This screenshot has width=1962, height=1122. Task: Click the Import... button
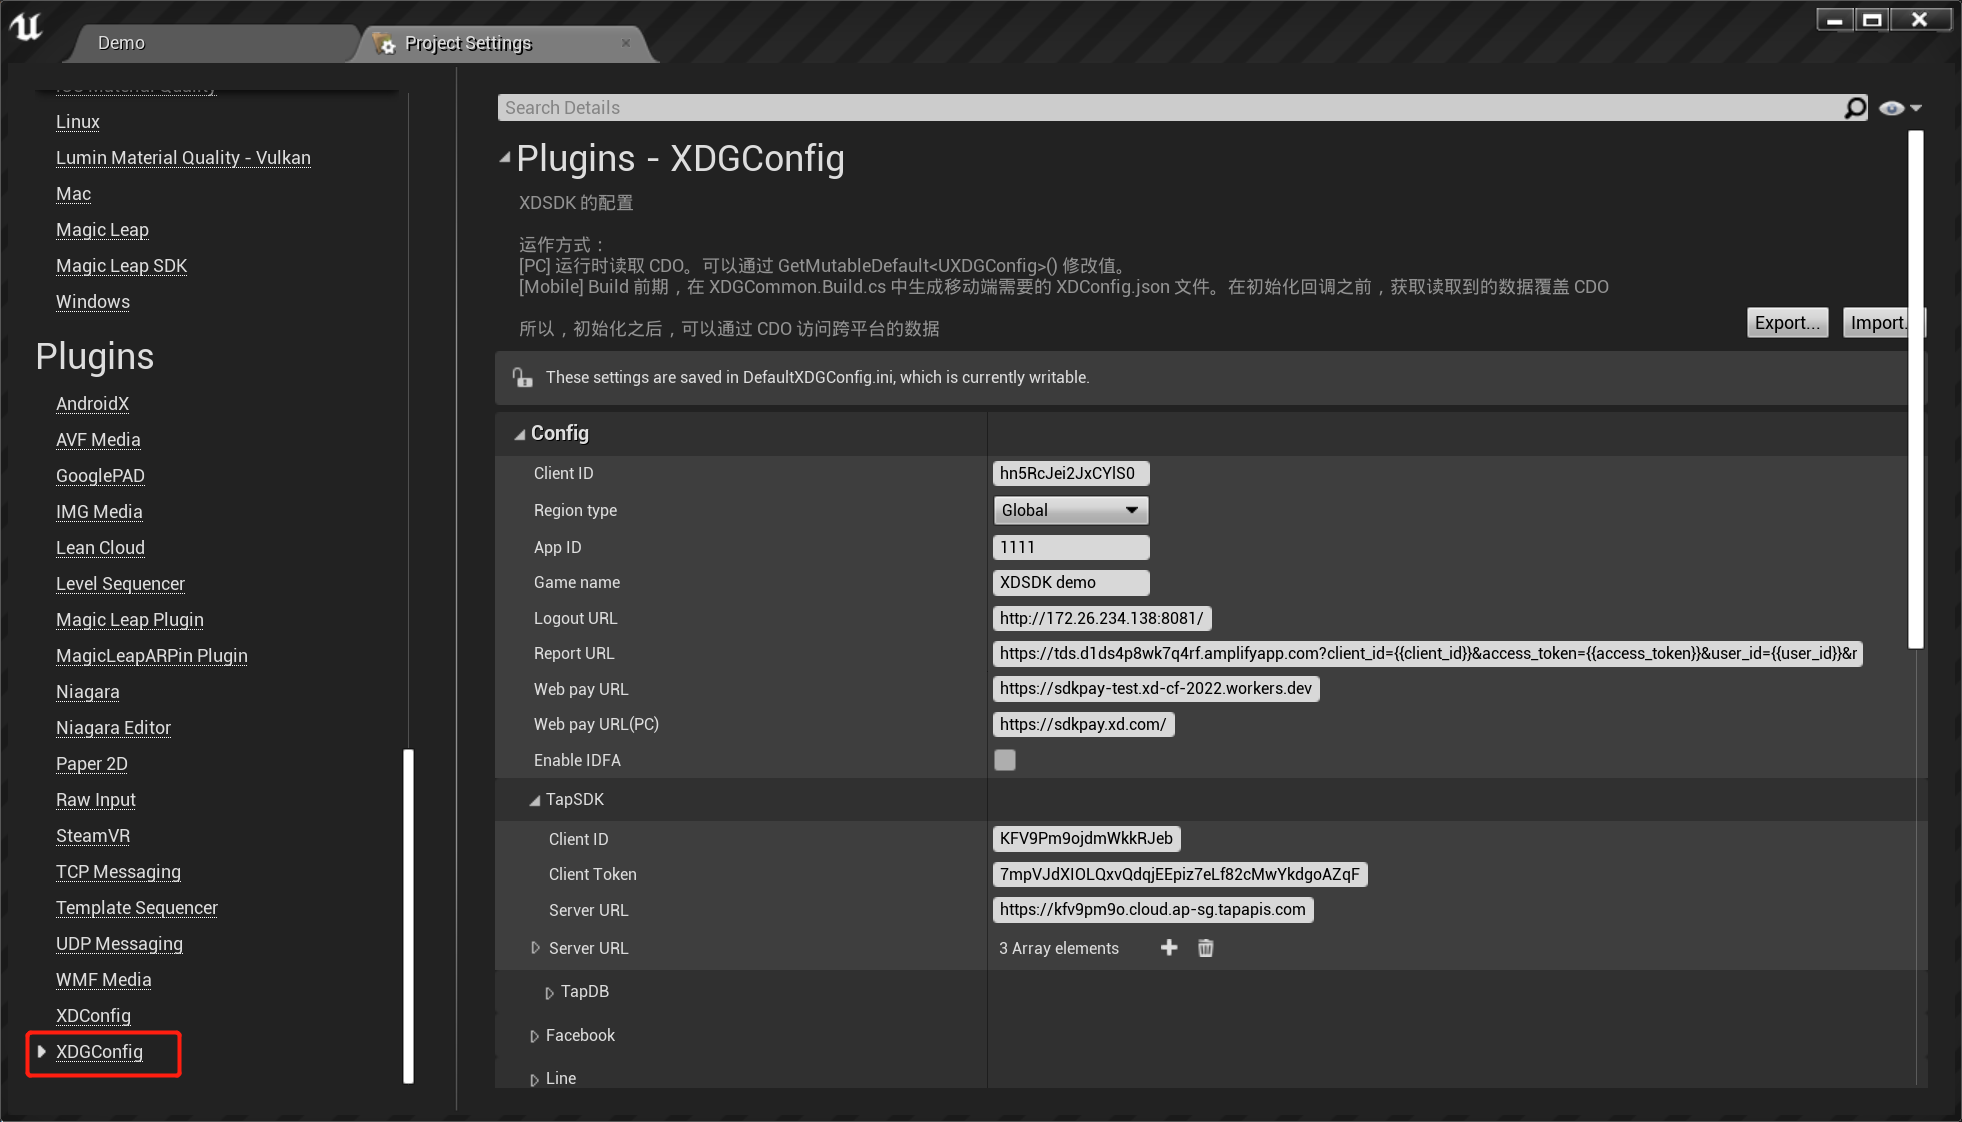click(x=1877, y=322)
